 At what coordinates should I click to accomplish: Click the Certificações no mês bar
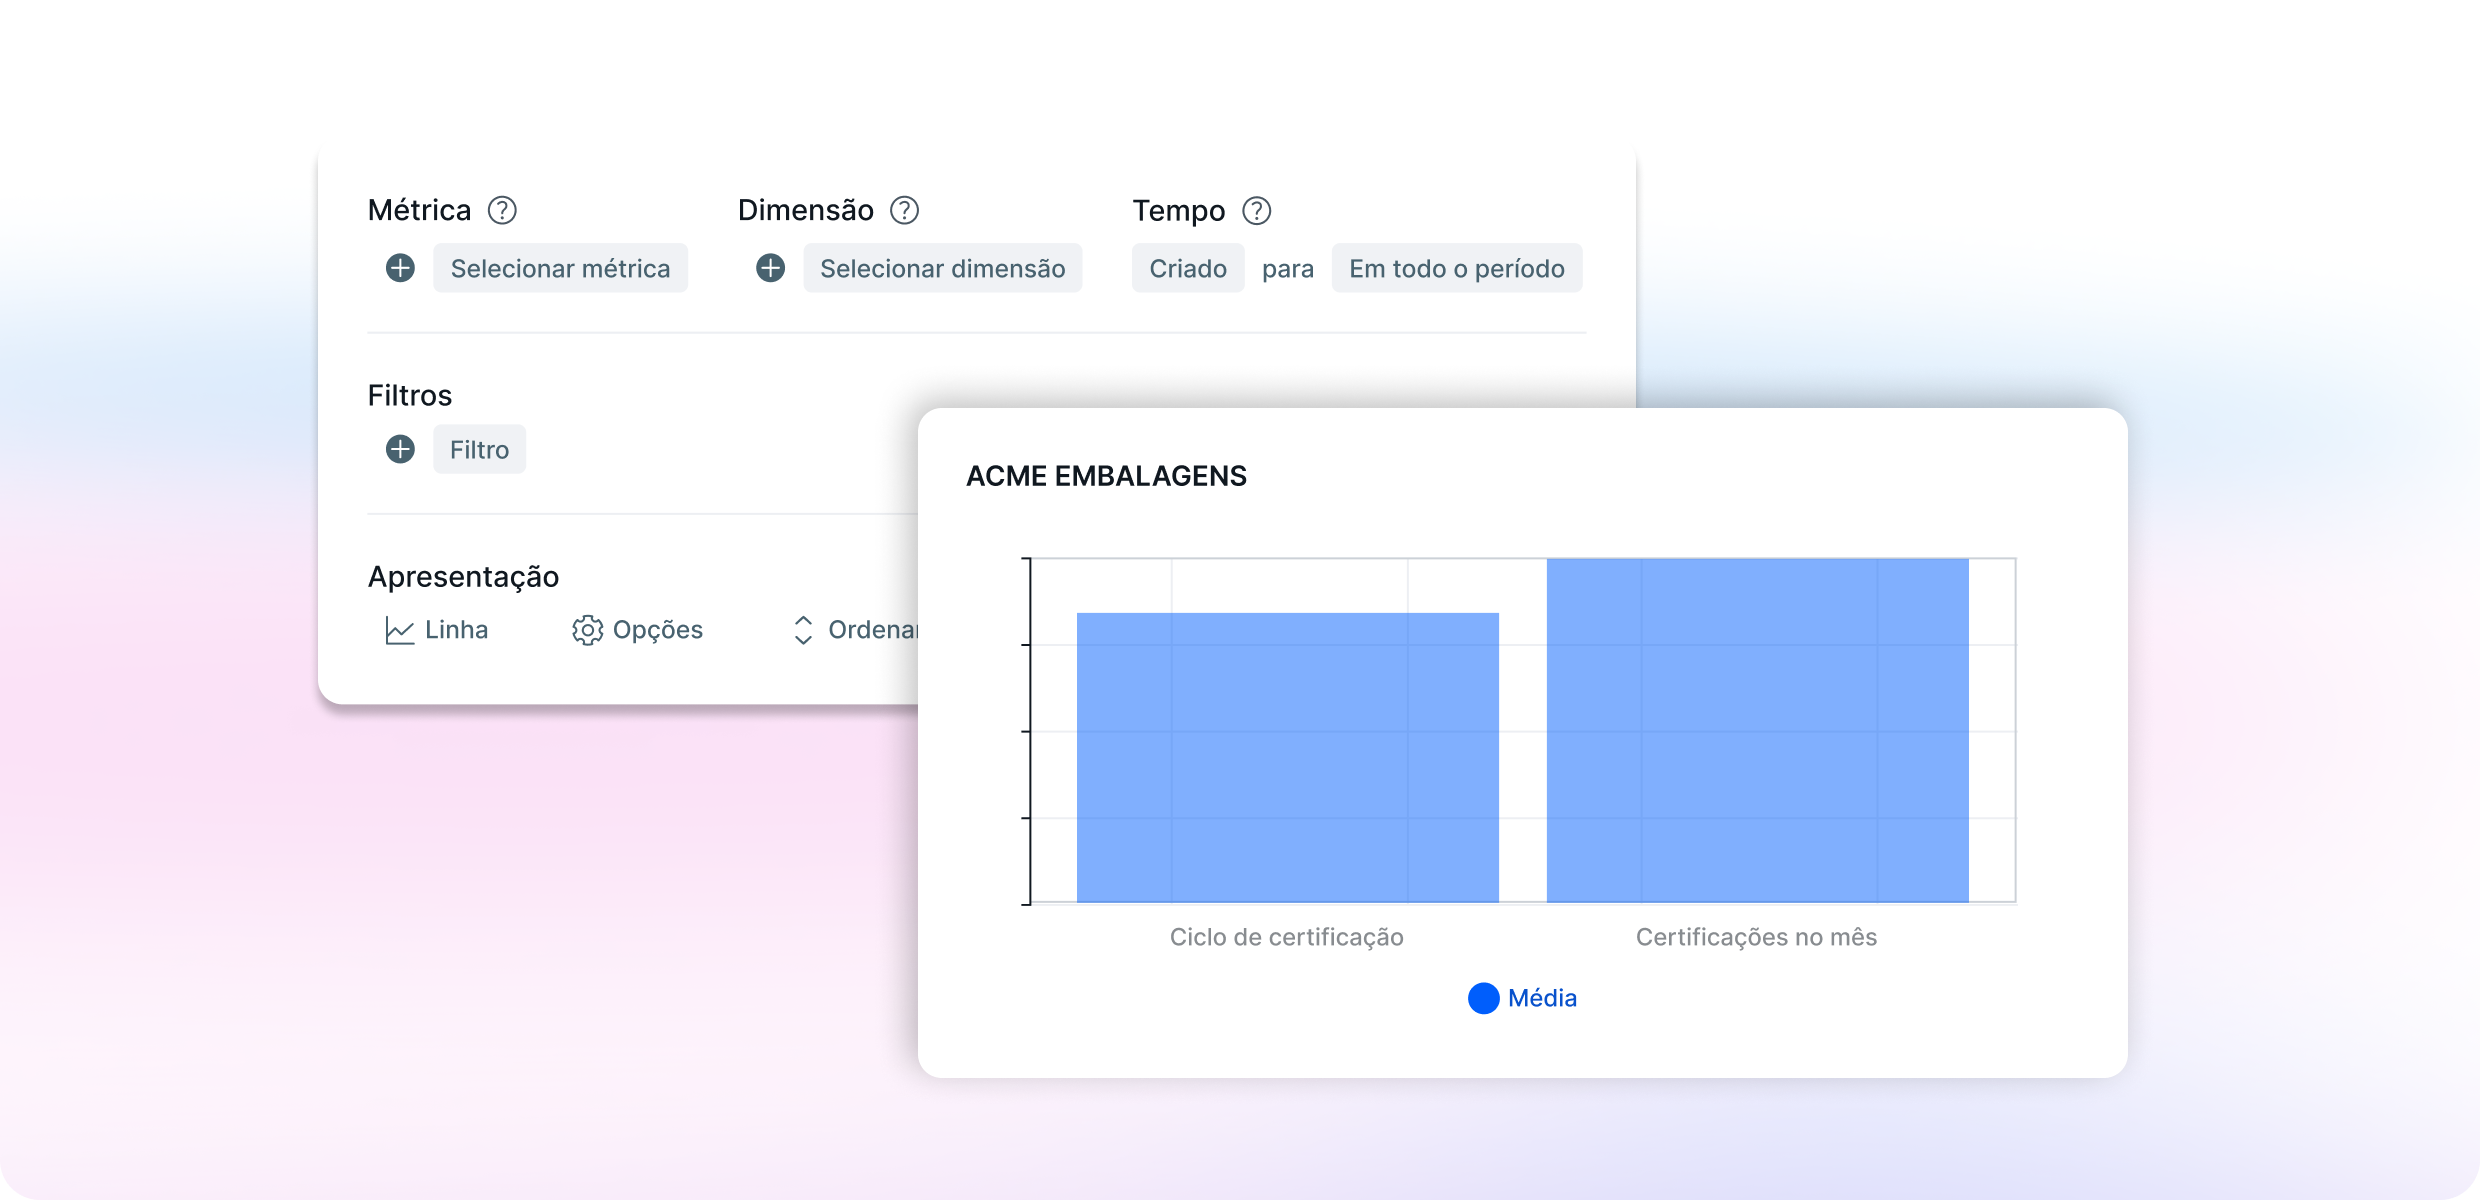(1757, 730)
